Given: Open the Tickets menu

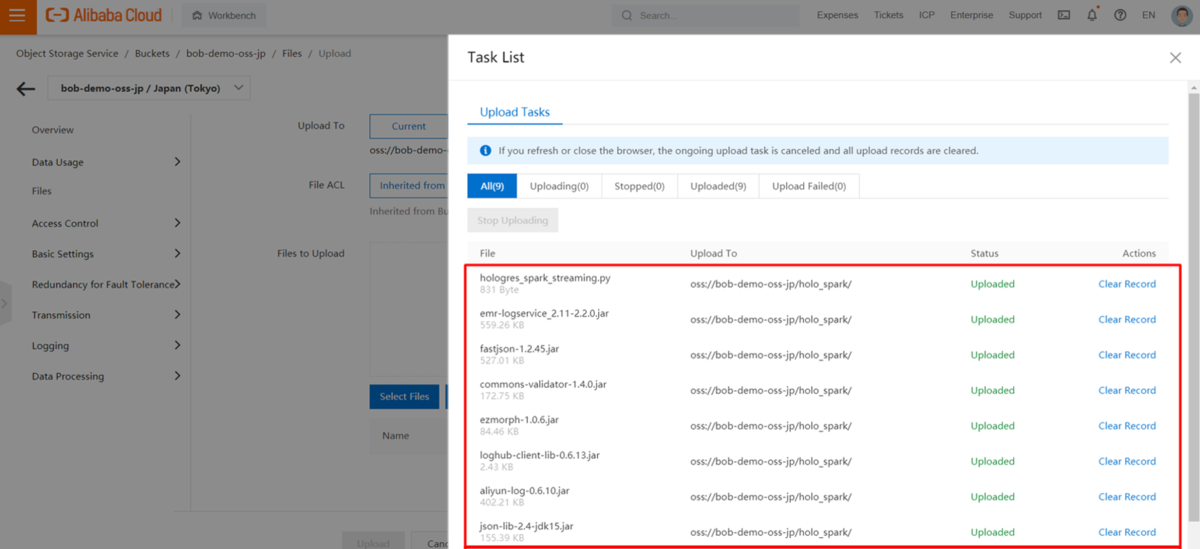Looking at the screenshot, I should 888,15.
